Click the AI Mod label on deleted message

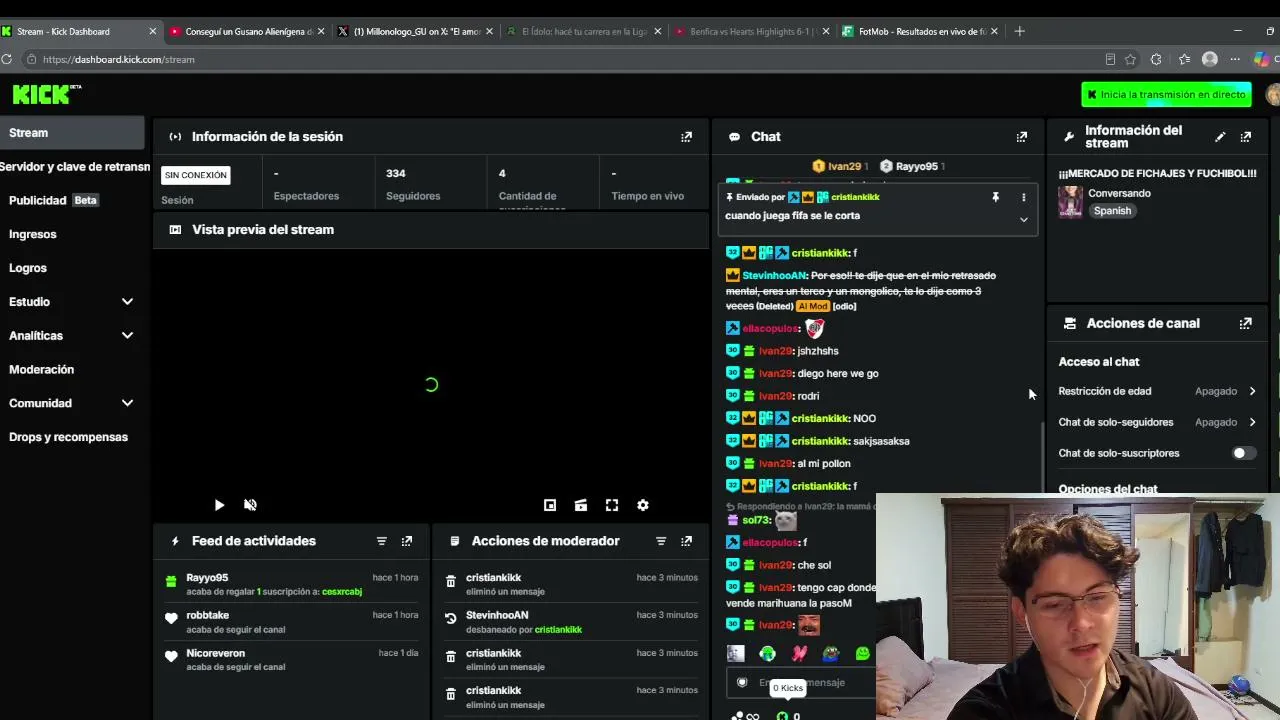812,306
